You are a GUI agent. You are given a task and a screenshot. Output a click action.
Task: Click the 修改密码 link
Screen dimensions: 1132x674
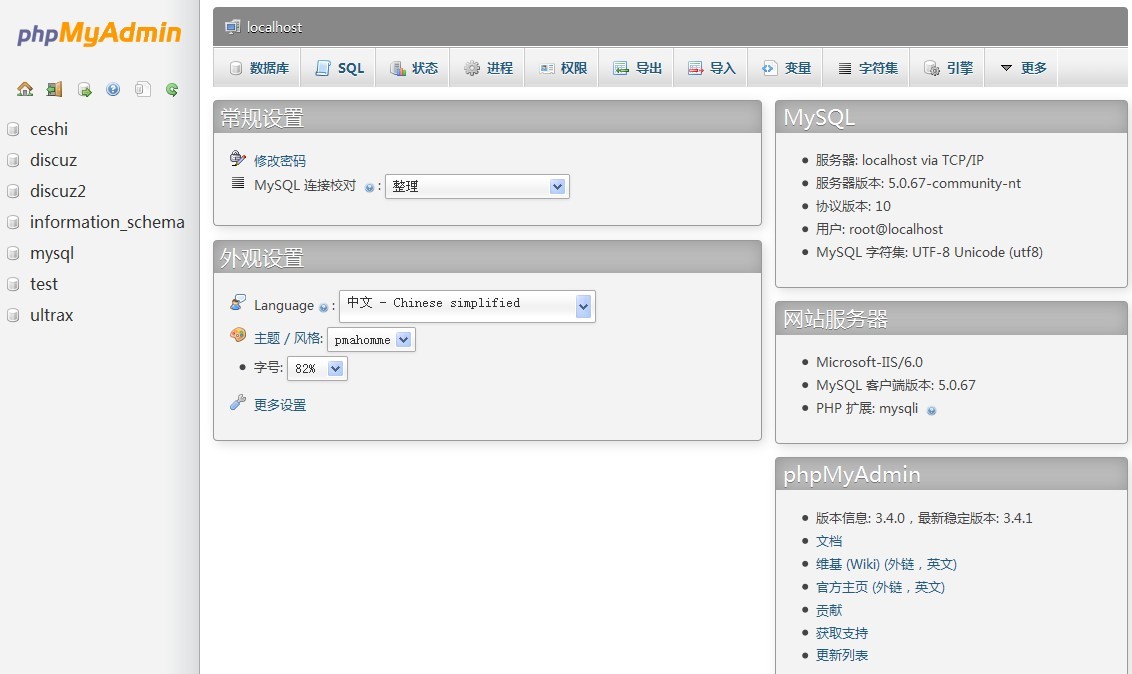point(280,161)
